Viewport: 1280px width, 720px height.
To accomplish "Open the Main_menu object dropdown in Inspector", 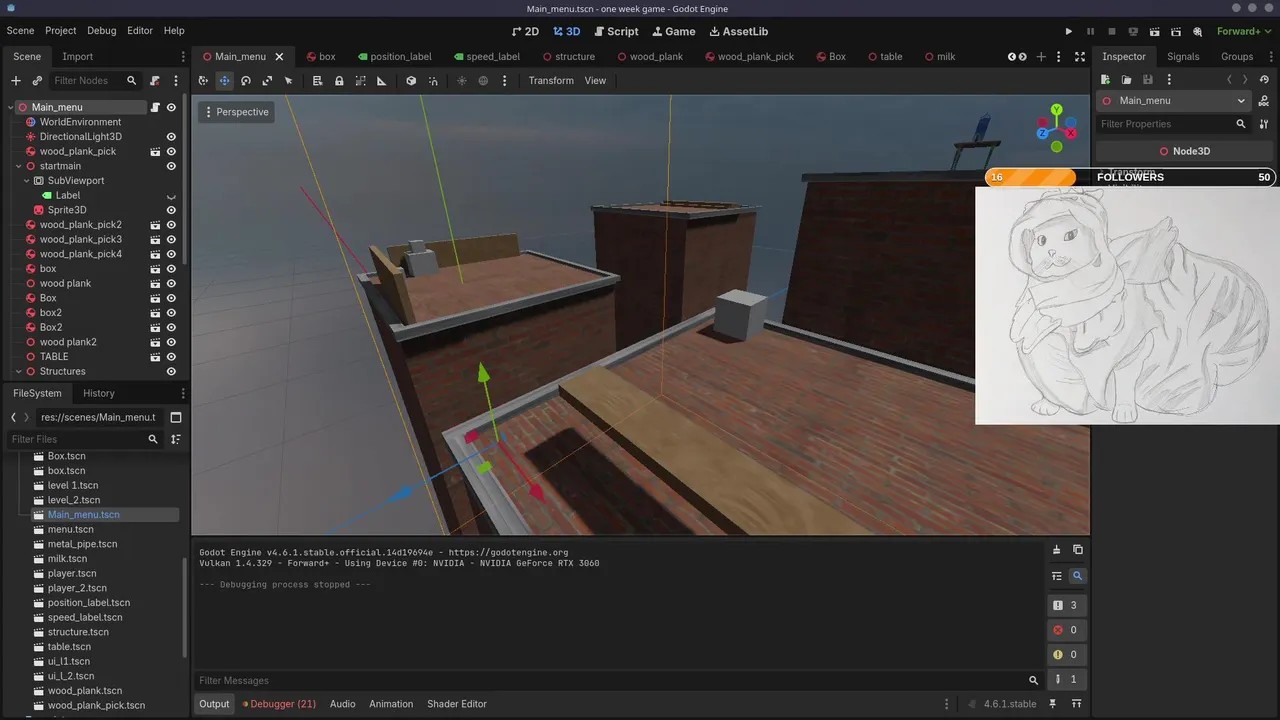I will click(1174, 101).
